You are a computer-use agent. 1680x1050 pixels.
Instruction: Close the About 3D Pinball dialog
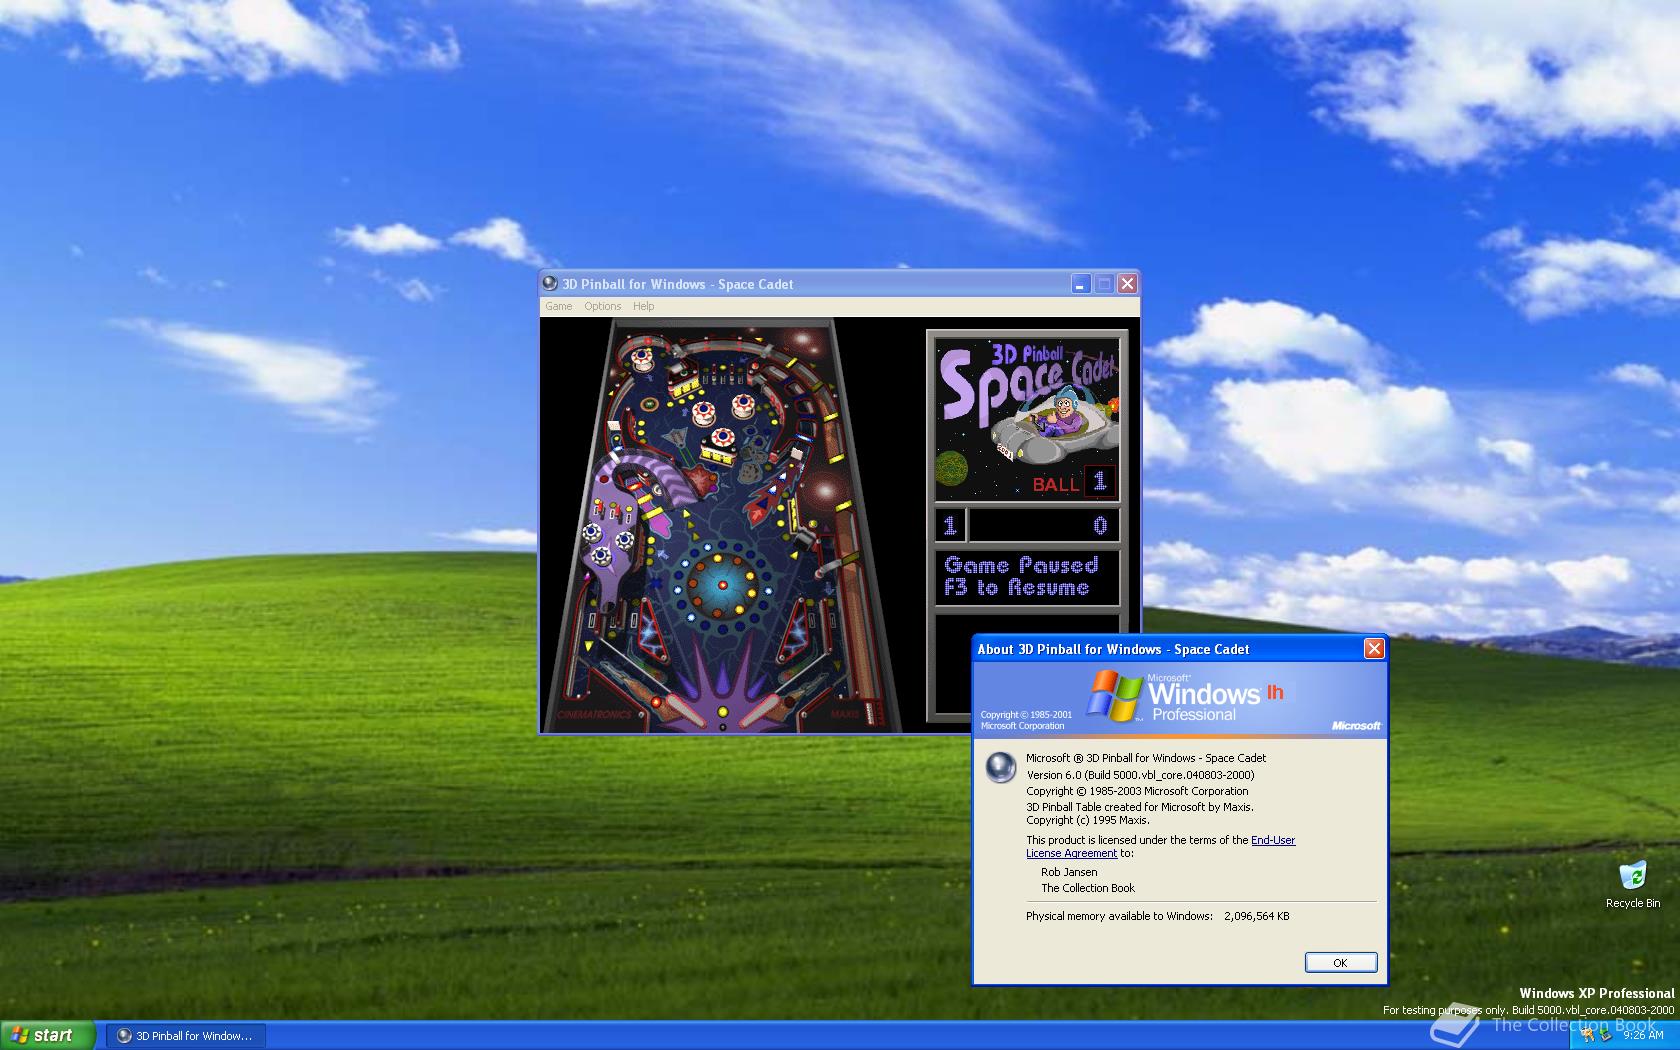(x=1374, y=649)
